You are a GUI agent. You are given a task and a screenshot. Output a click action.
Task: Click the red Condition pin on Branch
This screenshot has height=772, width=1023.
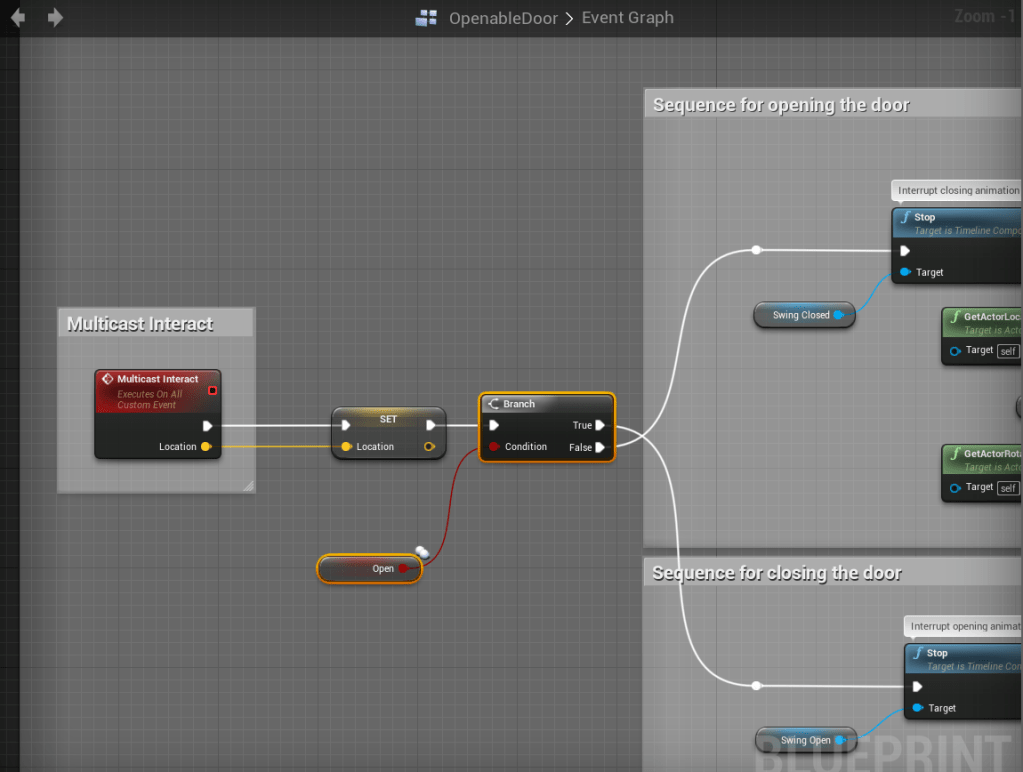[494, 447]
